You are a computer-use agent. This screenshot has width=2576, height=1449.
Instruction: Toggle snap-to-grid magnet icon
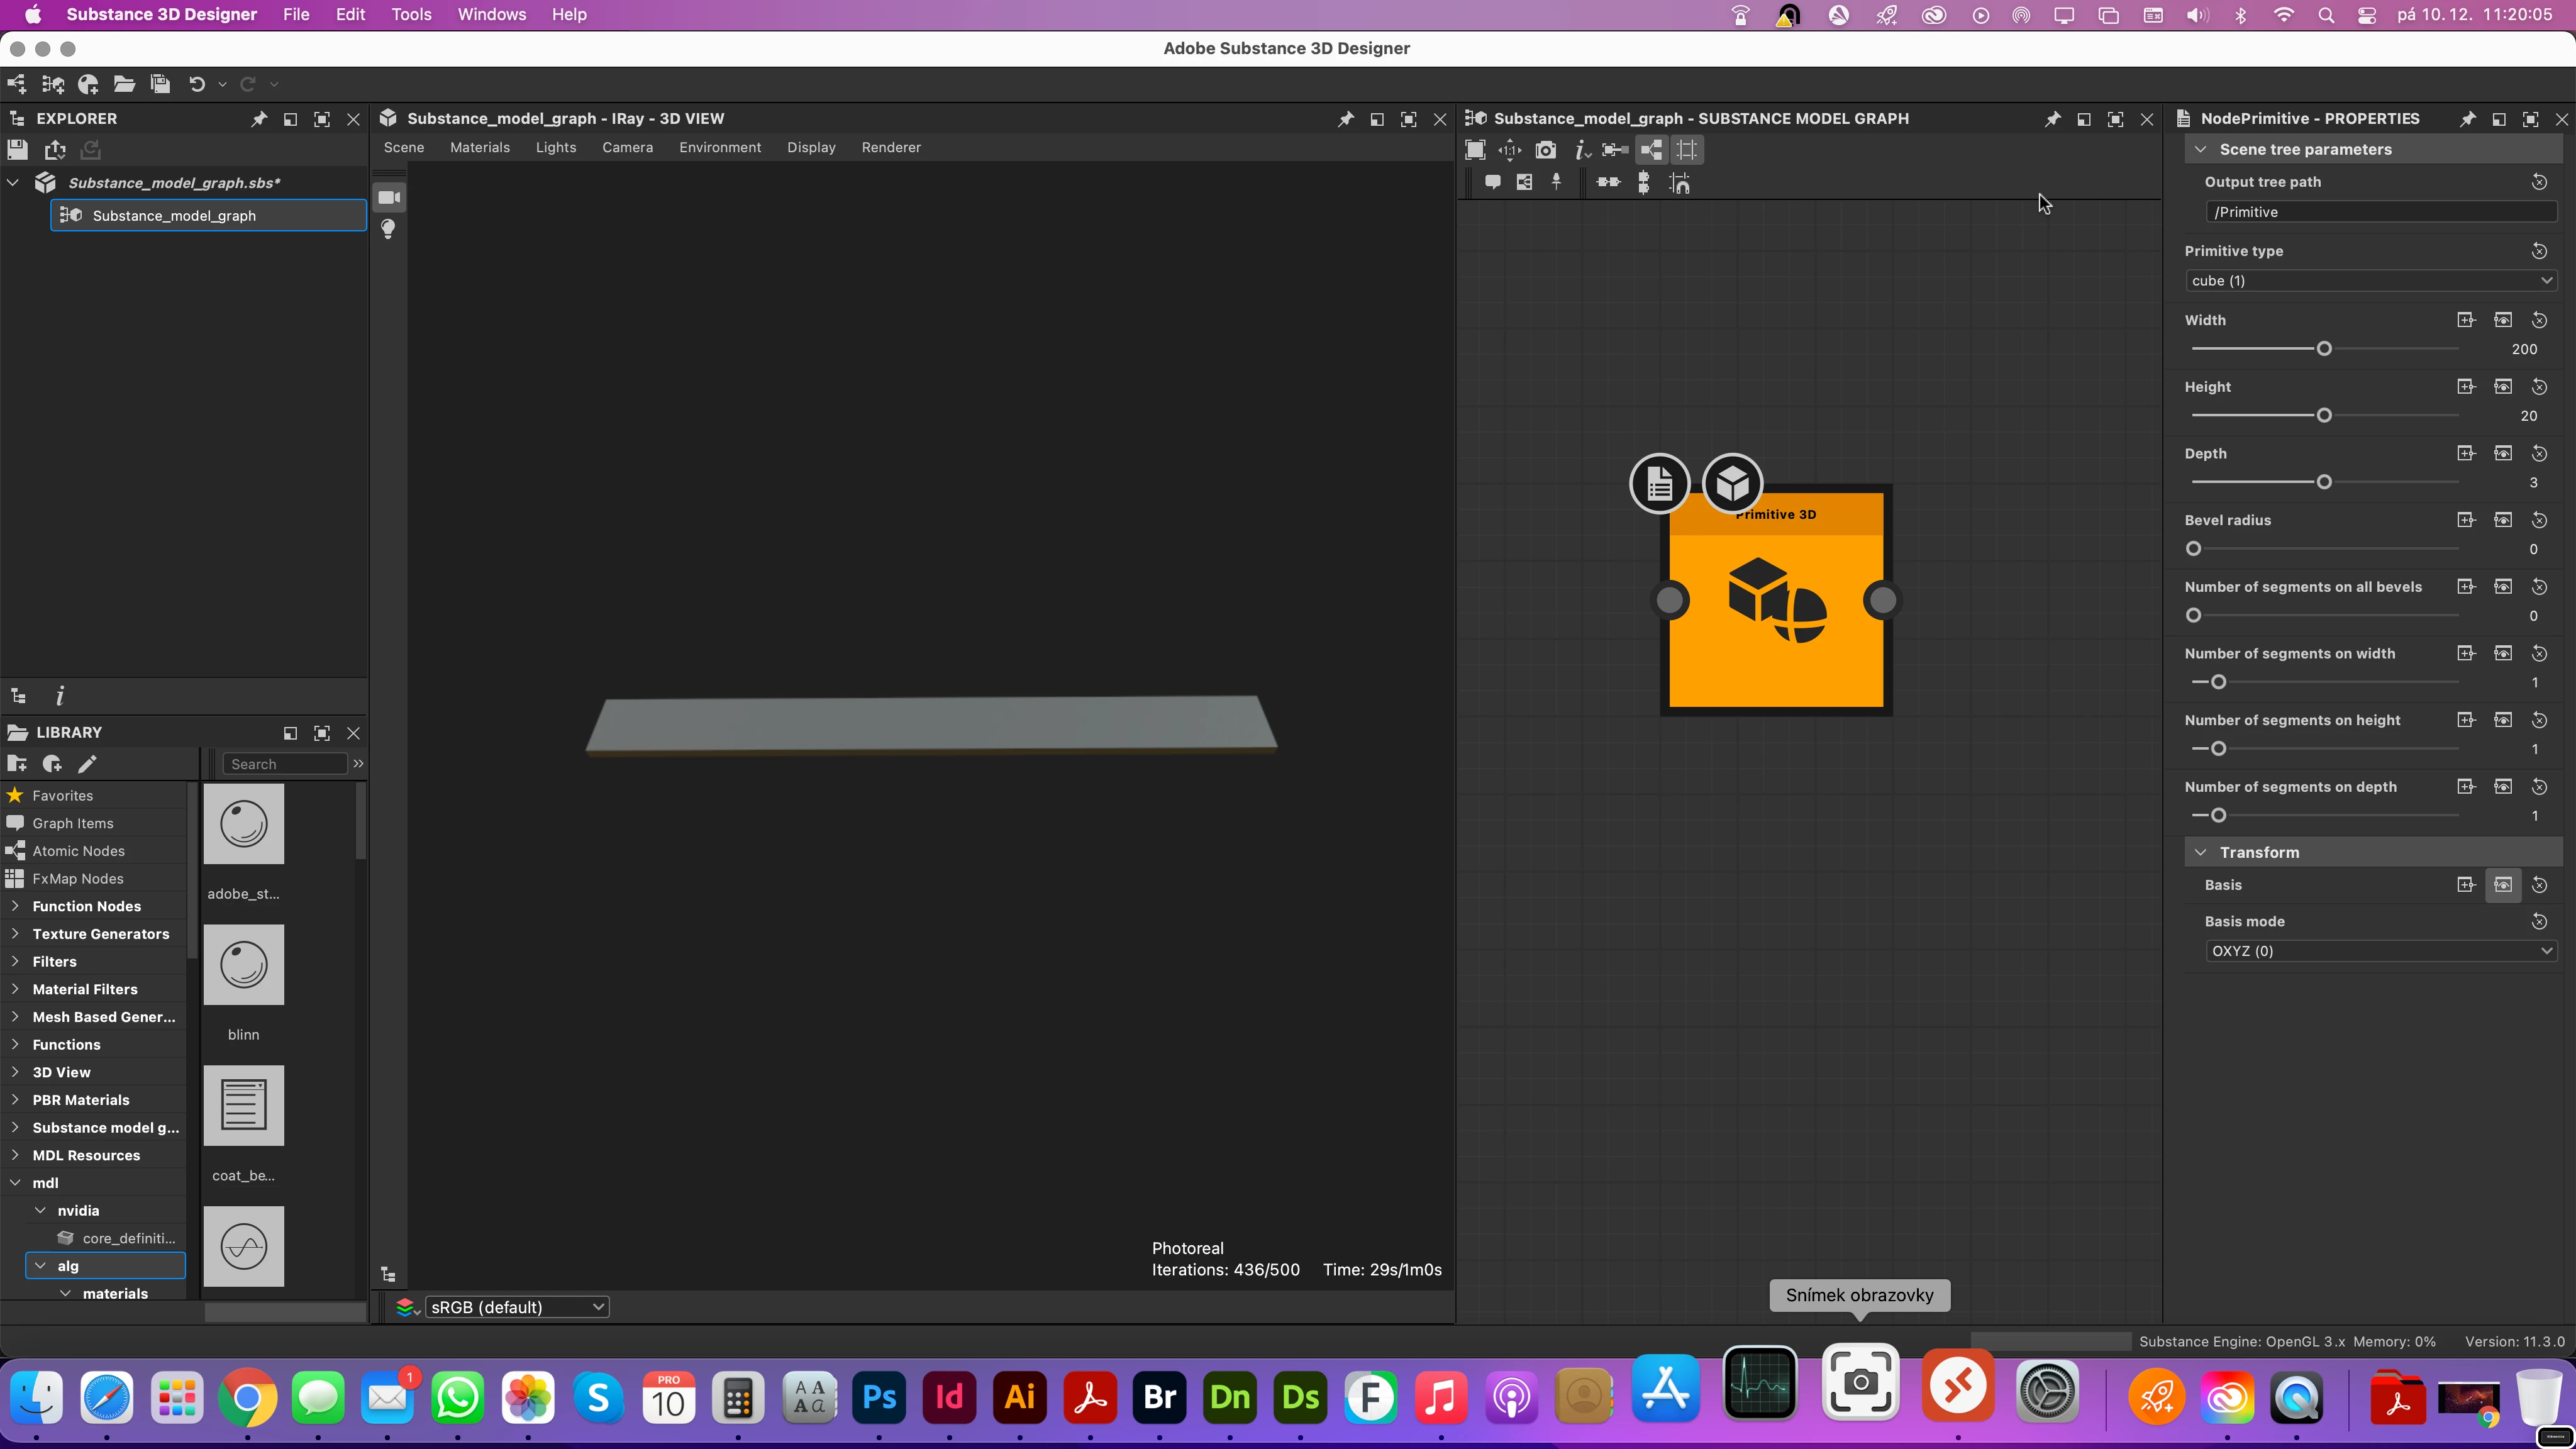pos(1680,183)
